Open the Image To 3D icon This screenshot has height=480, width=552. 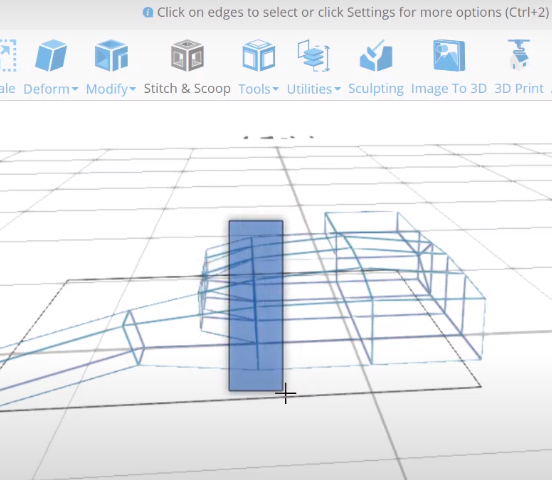coord(449,56)
